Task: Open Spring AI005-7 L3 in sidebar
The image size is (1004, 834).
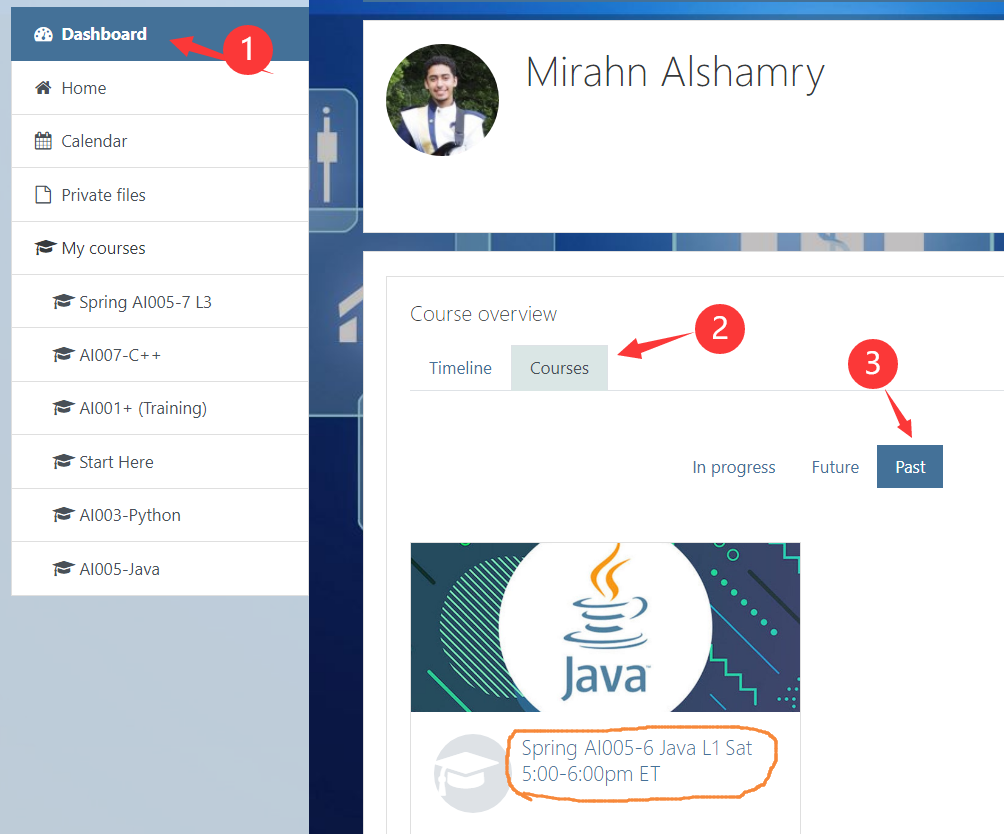Action: click(145, 302)
